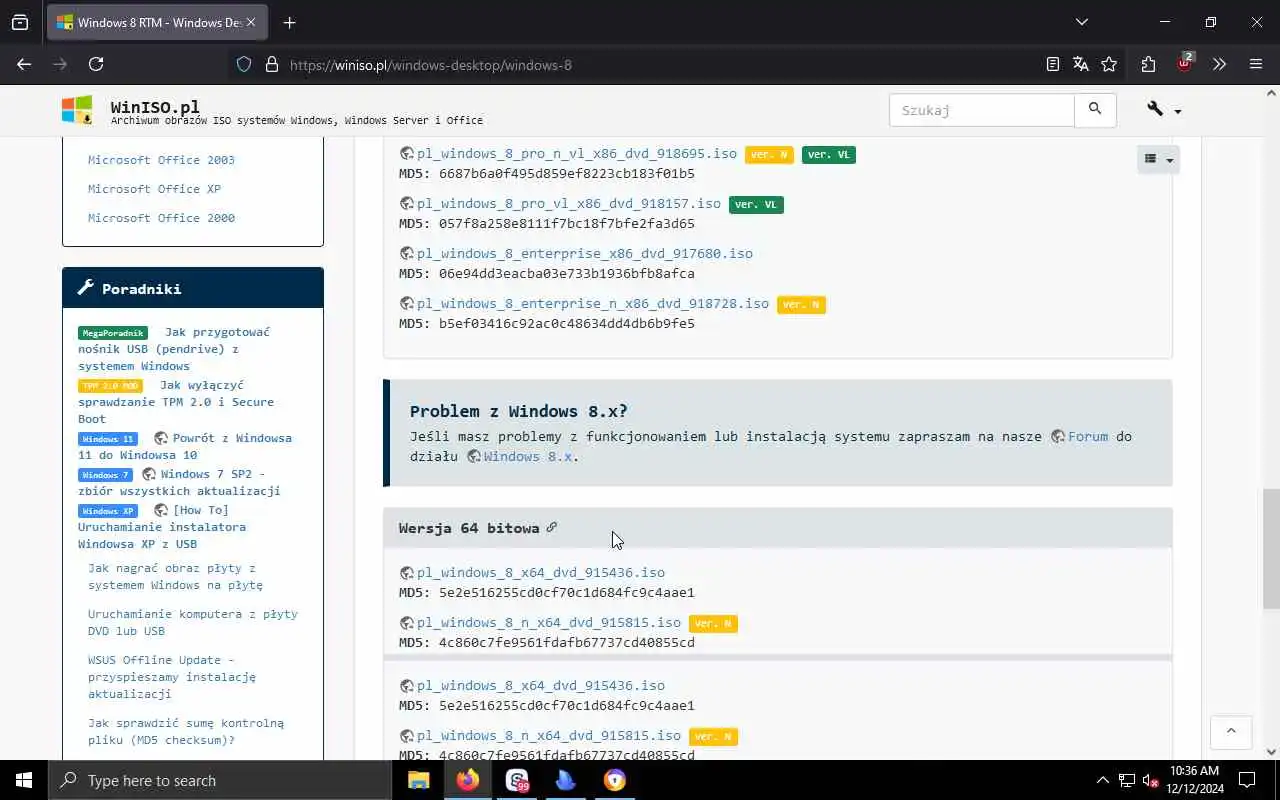This screenshot has height=800, width=1280.
Task: Click the WinISO.pl Windows logo
Action: point(77,110)
